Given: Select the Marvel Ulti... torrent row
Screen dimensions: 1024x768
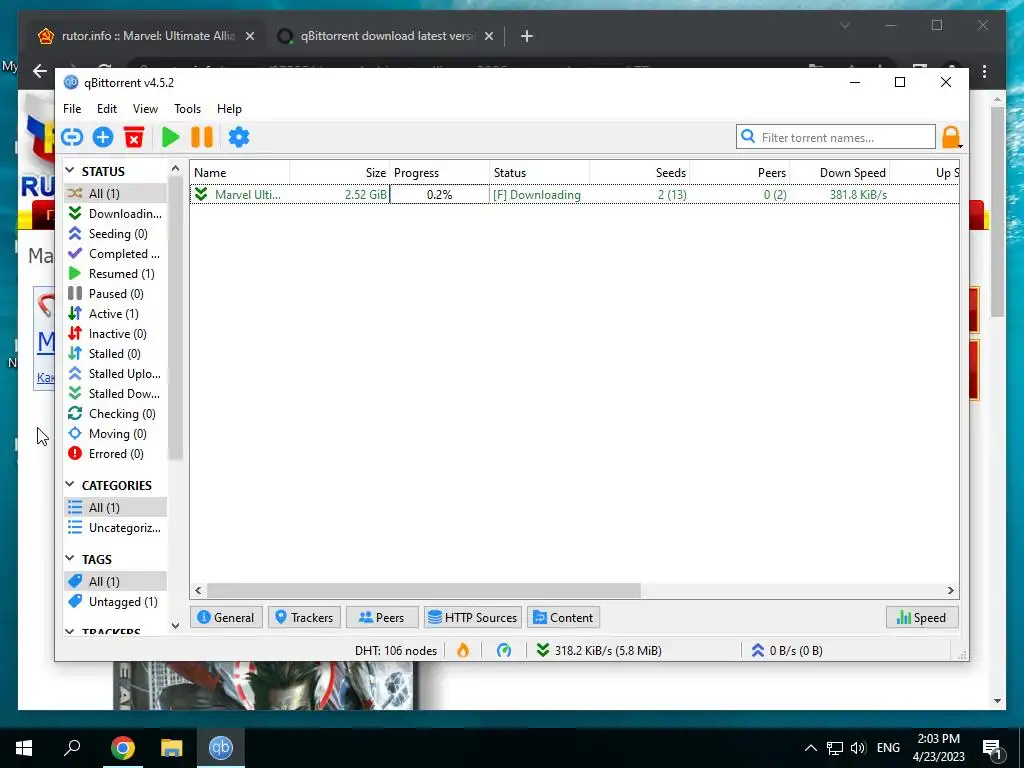Looking at the screenshot, I should click(574, 195).
